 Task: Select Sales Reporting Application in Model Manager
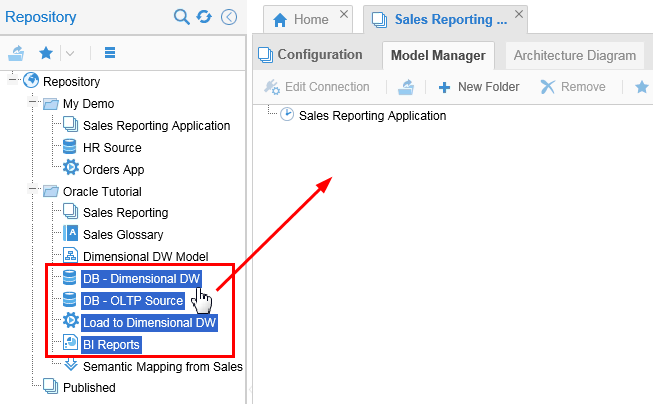tap(372, 115)
